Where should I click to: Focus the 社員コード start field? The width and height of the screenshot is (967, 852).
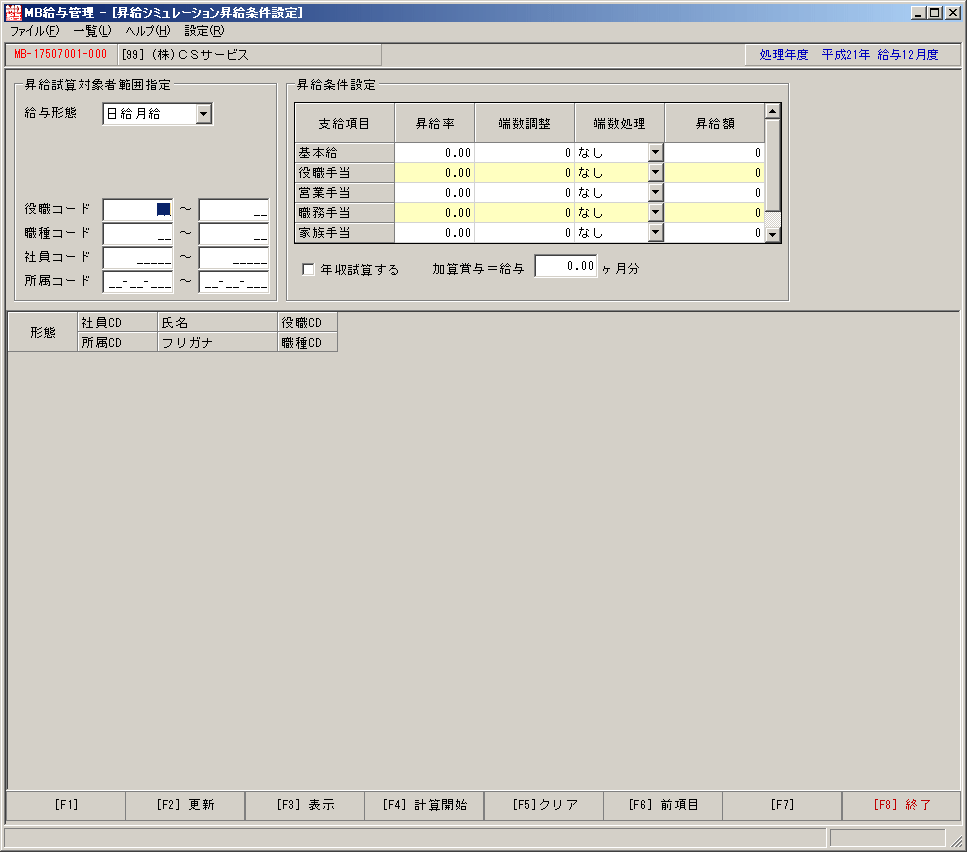click(138, 257)
